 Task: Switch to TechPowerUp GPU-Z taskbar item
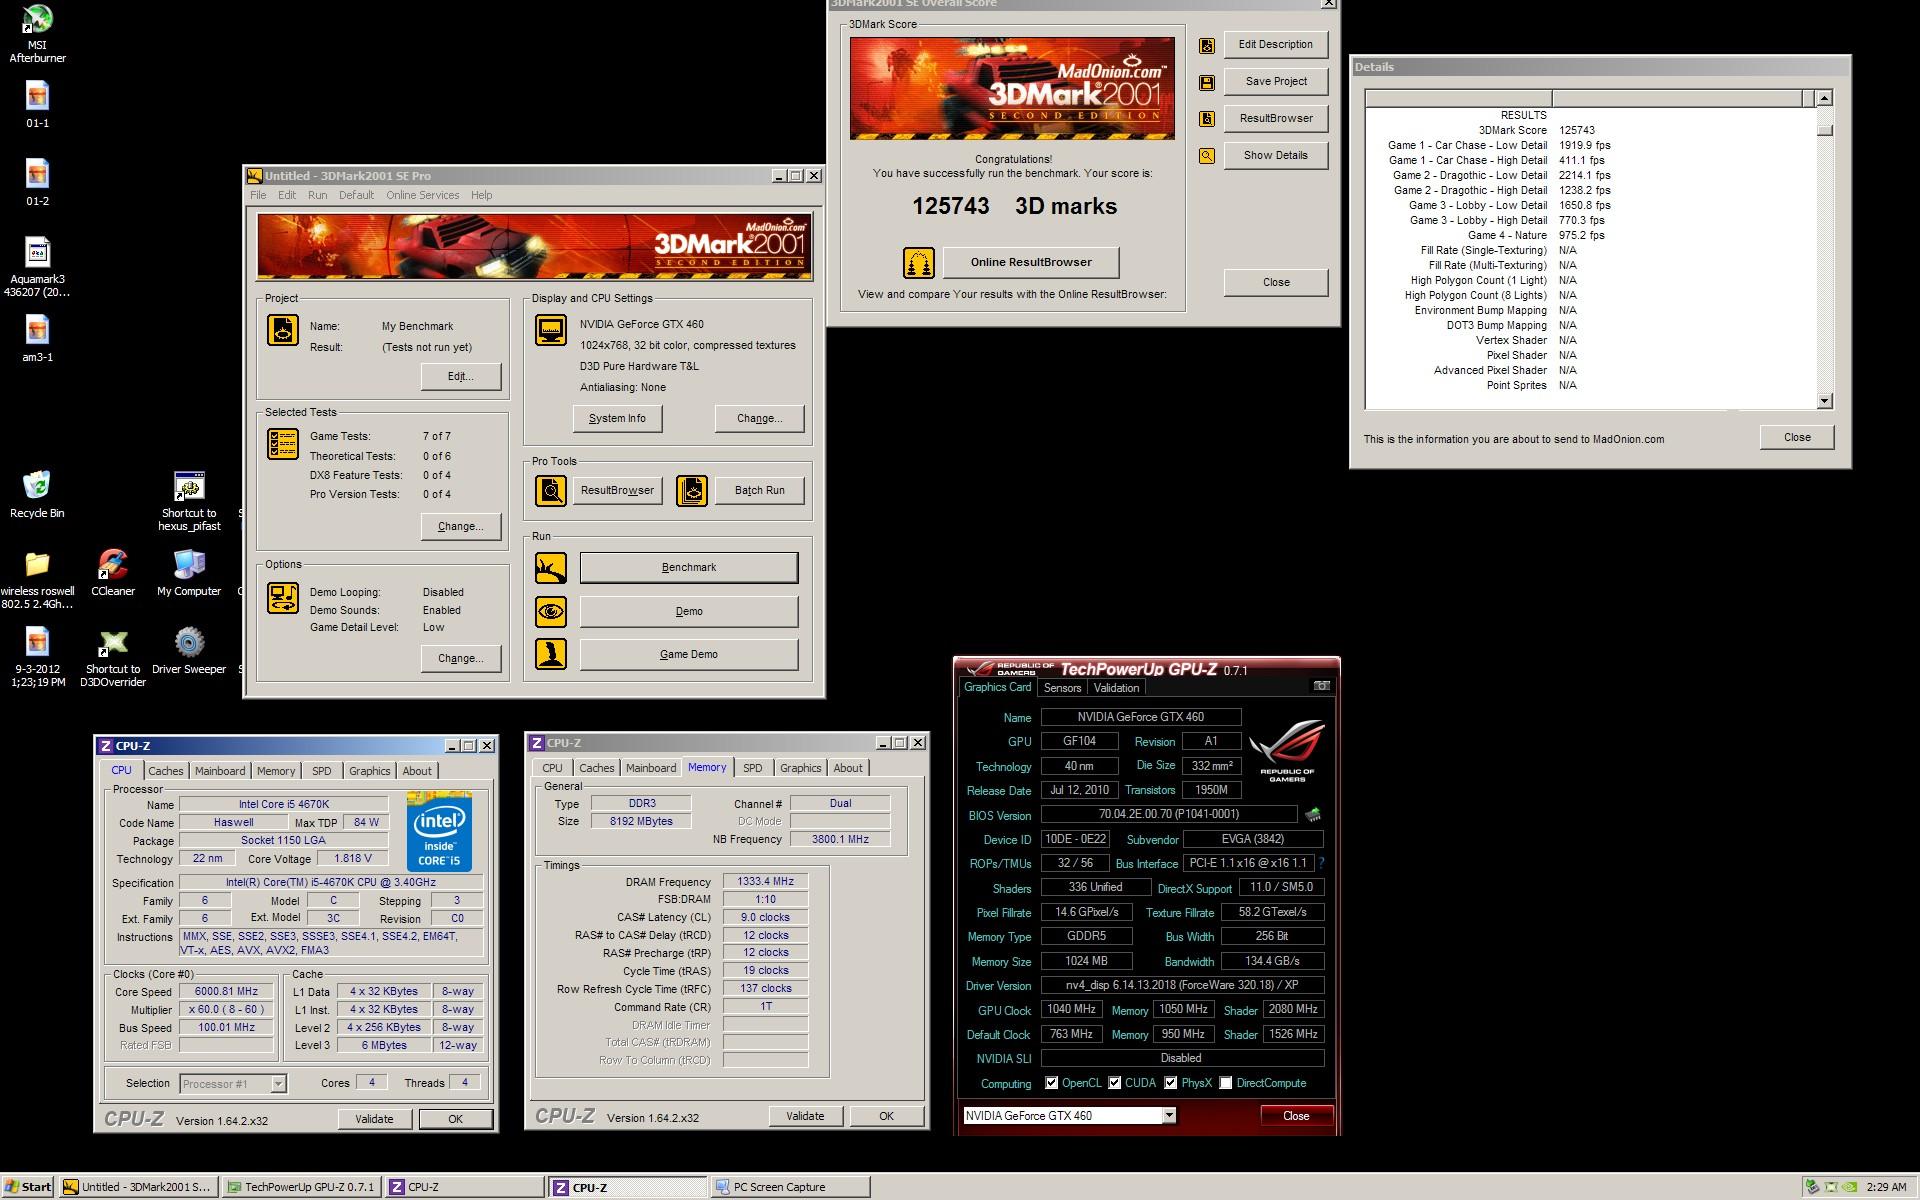tap(300, 1187)
